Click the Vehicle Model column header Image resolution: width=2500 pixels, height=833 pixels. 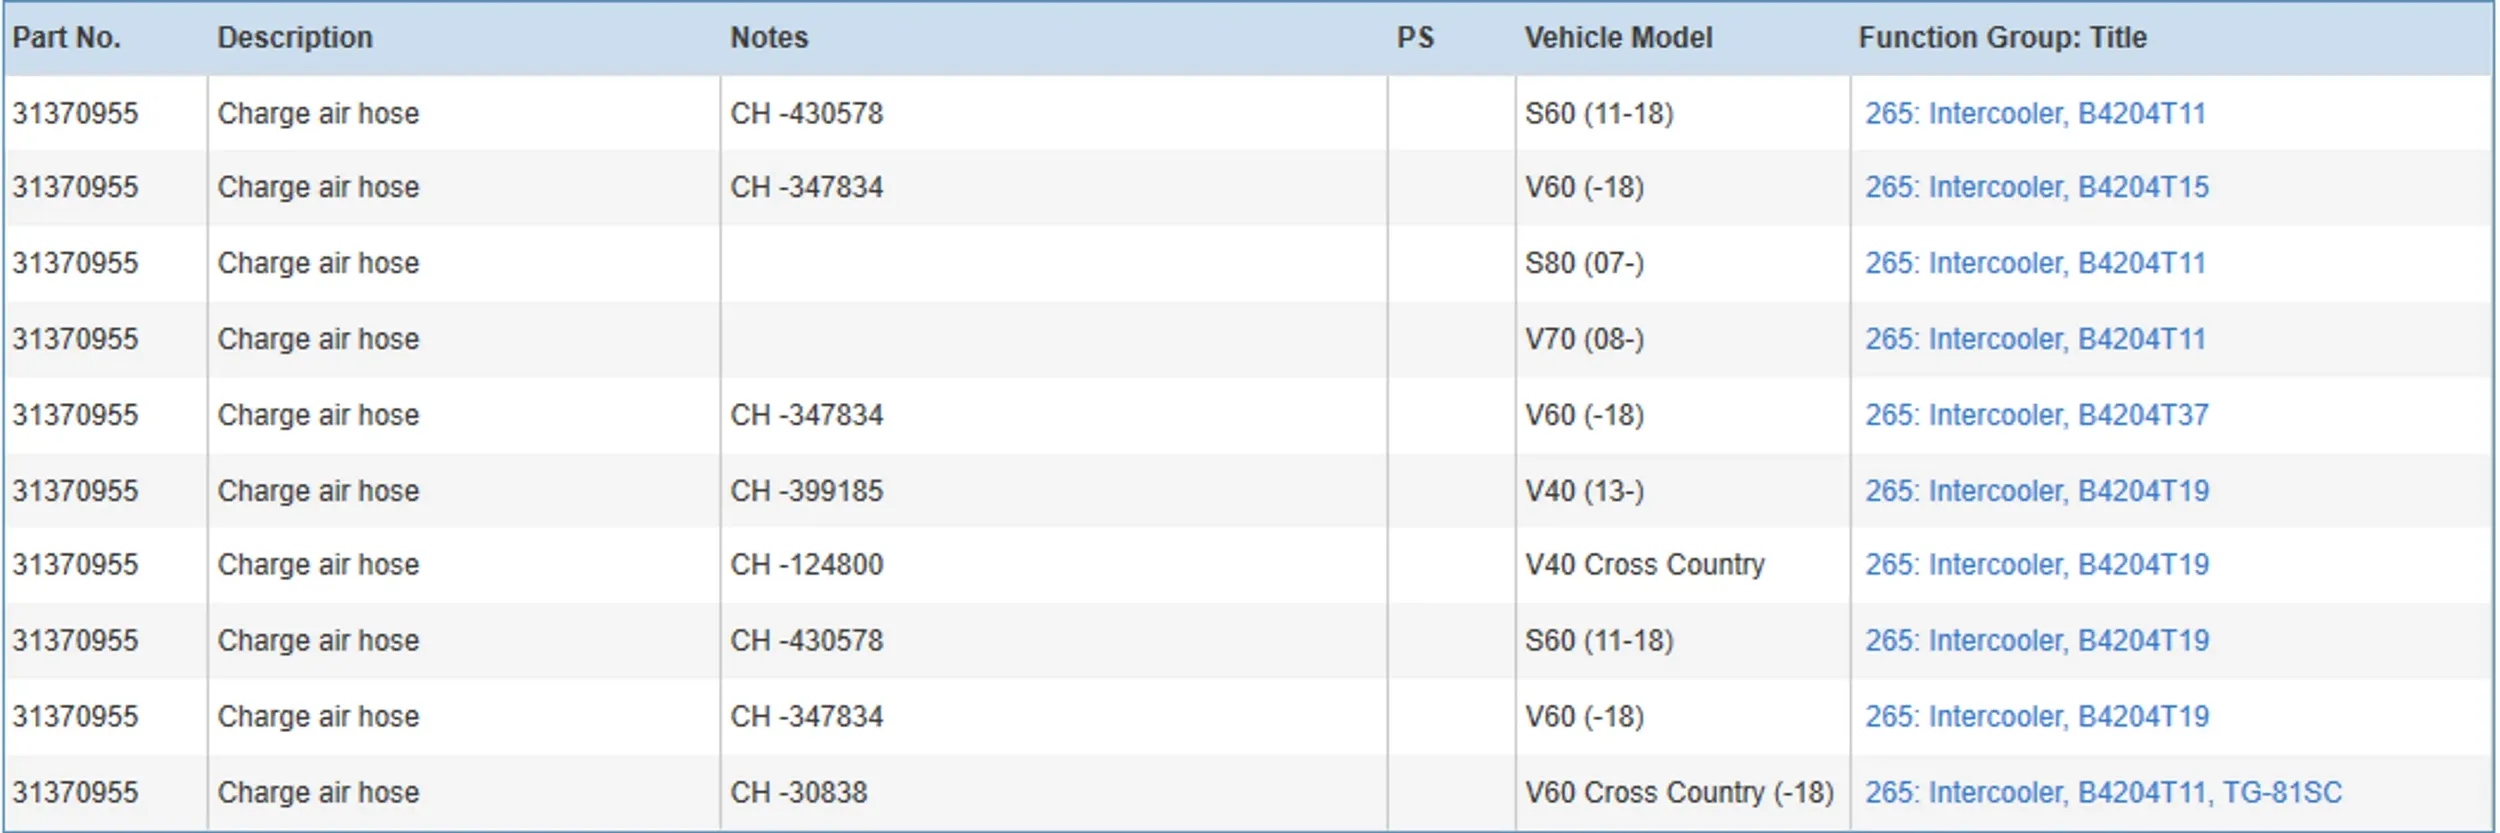coord(1618,38)
